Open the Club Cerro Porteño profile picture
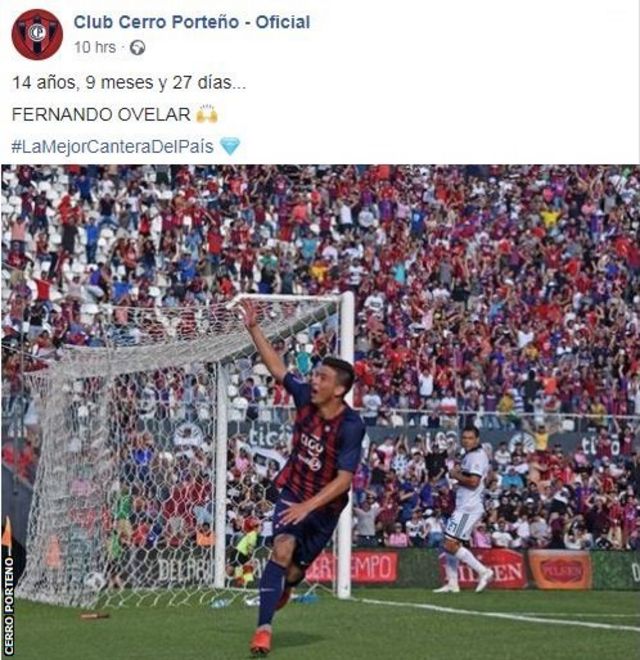This screenshot has width=640, height=660. click(37, 35)
